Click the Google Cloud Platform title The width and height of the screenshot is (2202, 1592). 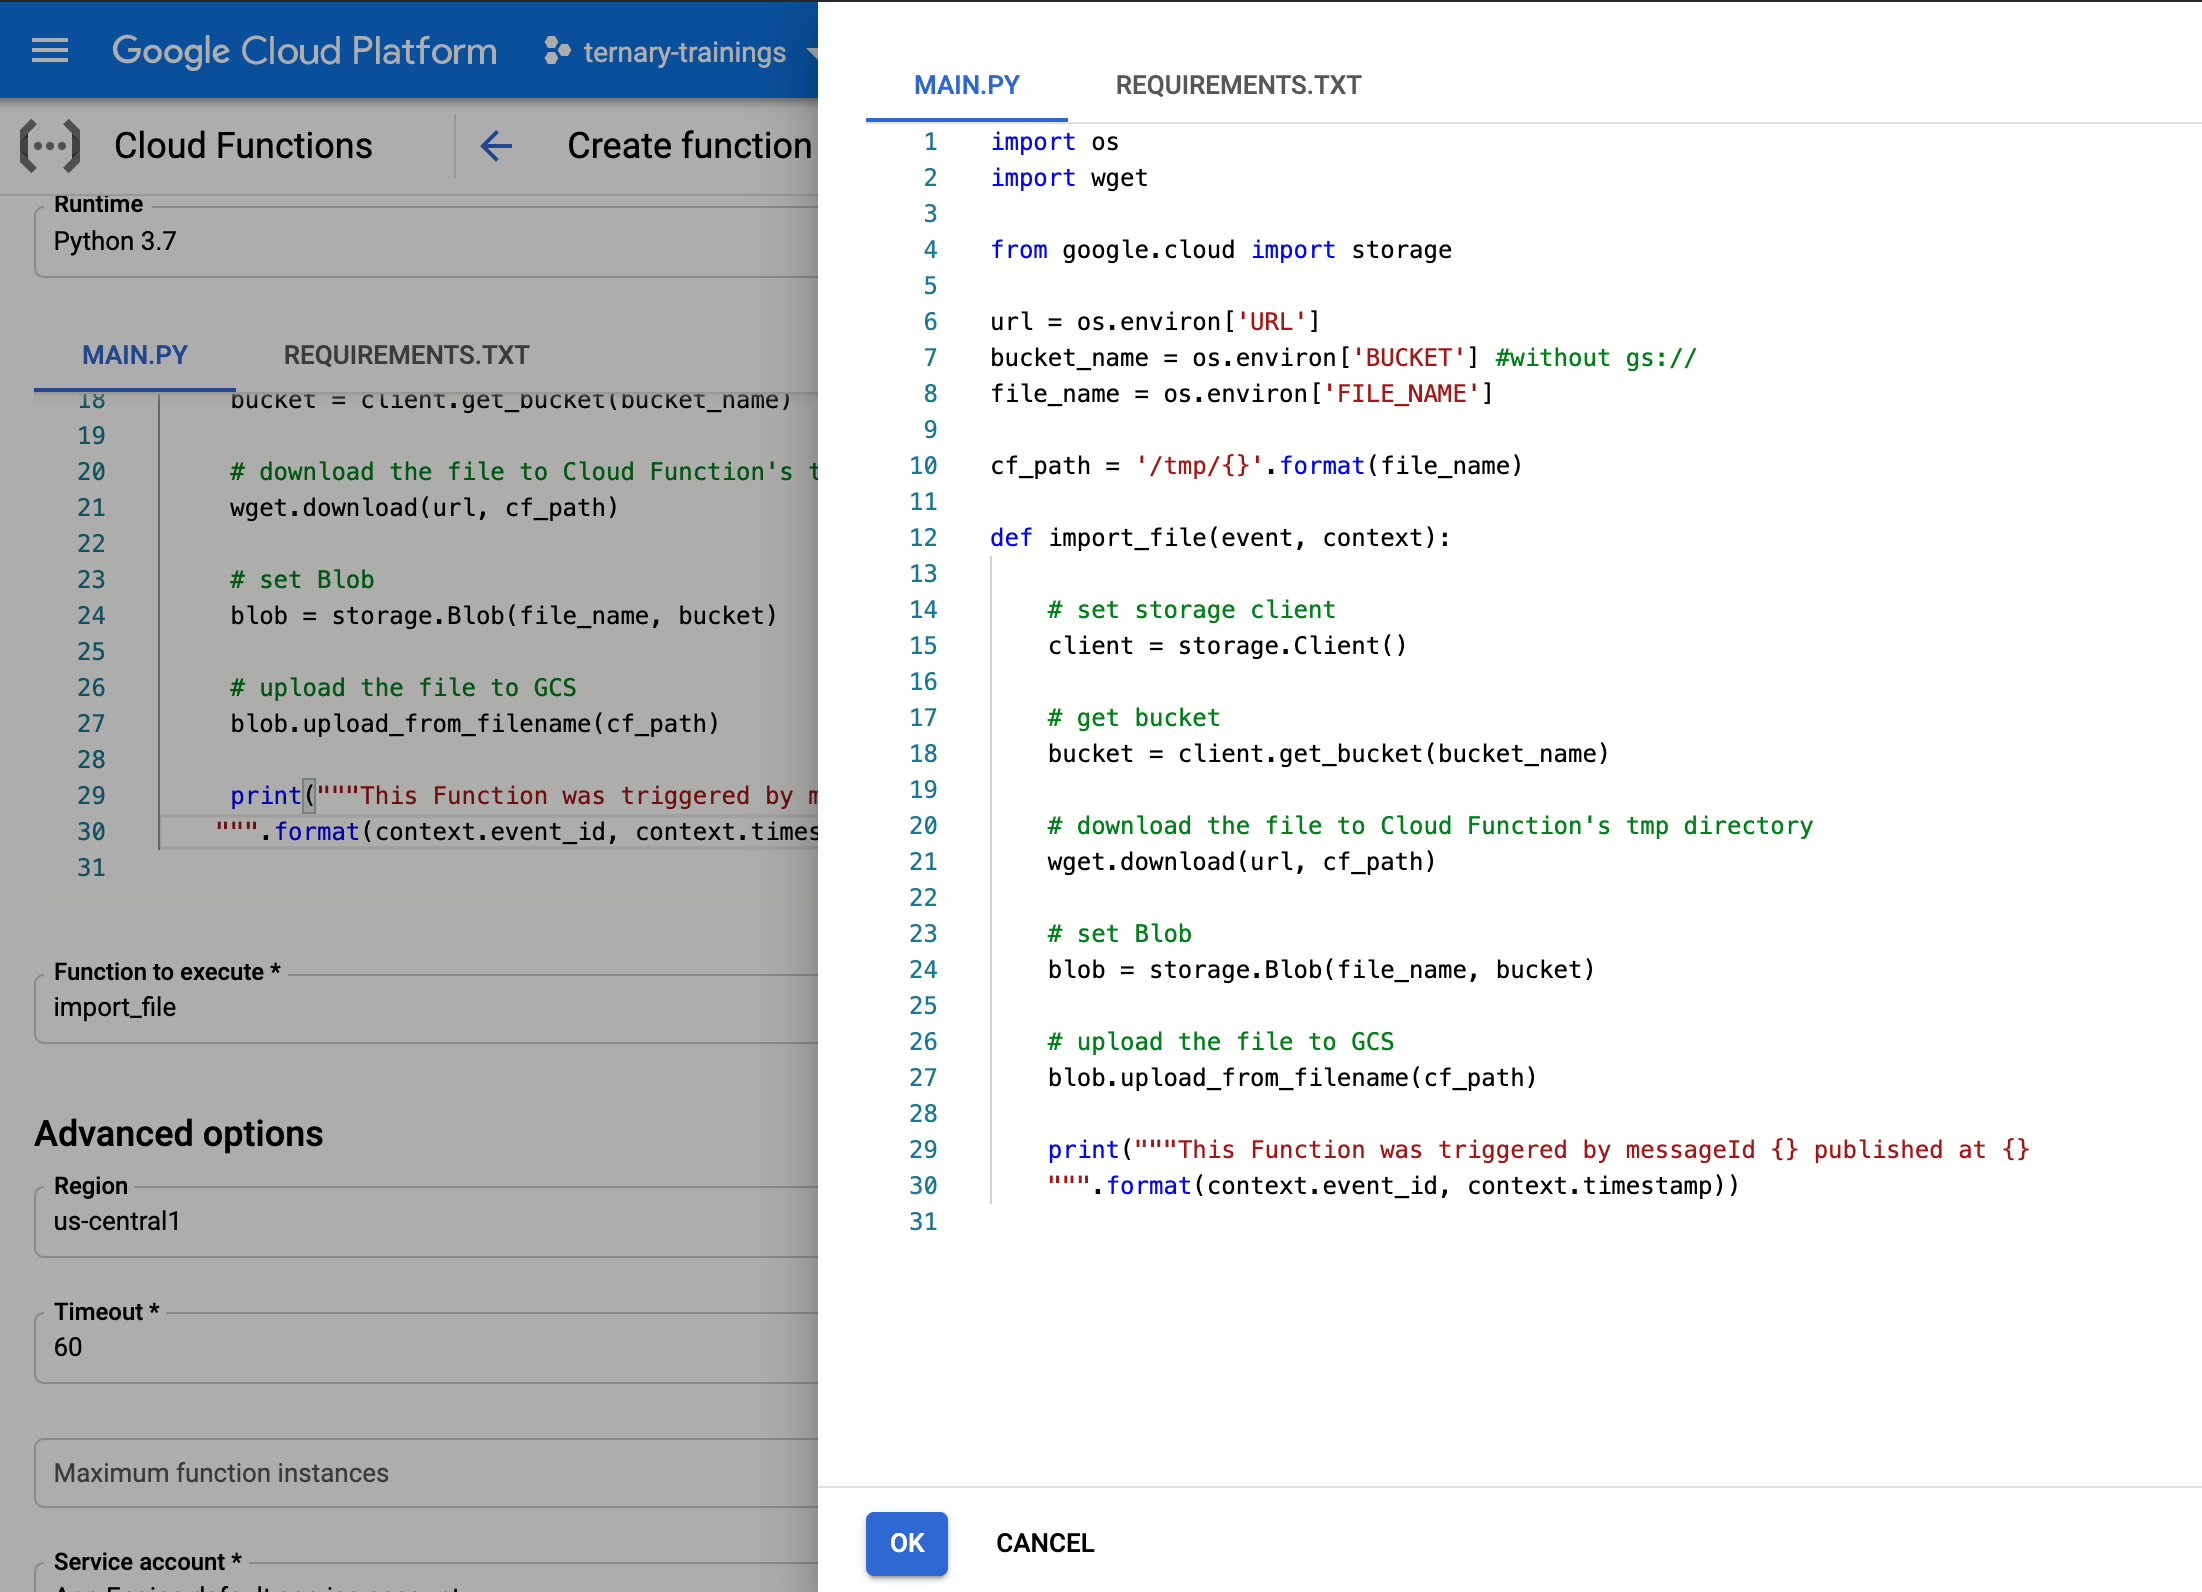click(304, 51)
